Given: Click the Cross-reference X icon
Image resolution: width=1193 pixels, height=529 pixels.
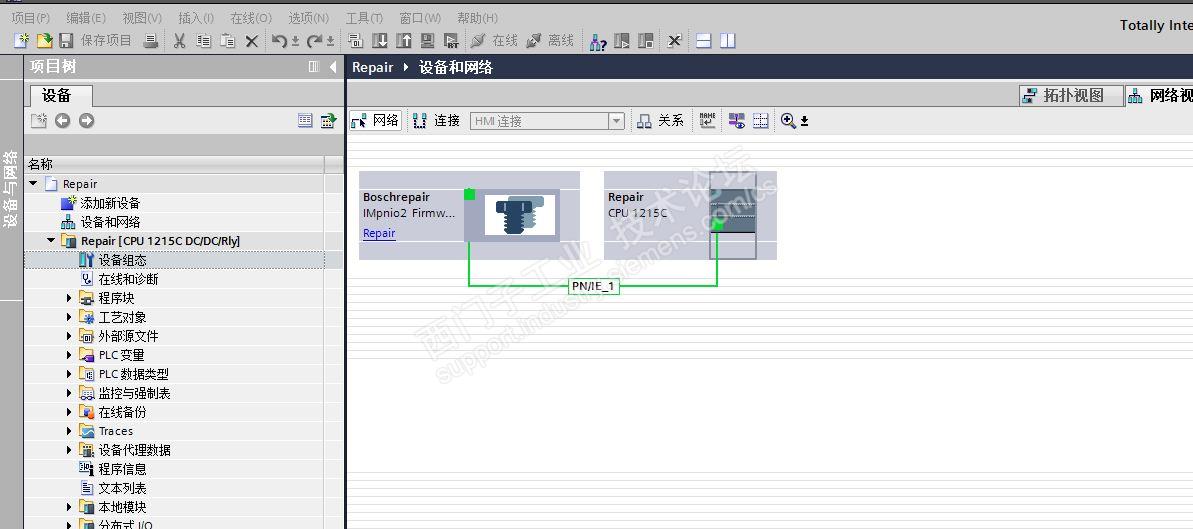Looking at the screenshot, I should pyautogui.click(x=674, y=41).
